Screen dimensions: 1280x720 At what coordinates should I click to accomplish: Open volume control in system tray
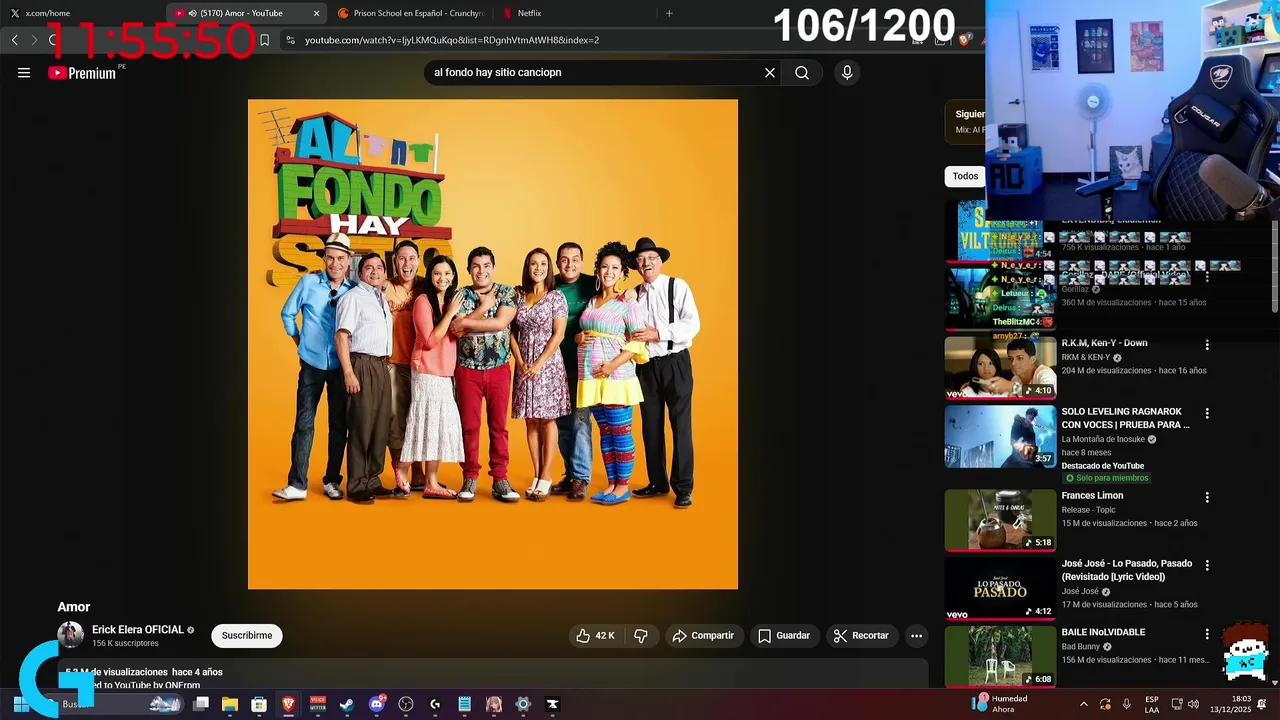coord(1193,704)
